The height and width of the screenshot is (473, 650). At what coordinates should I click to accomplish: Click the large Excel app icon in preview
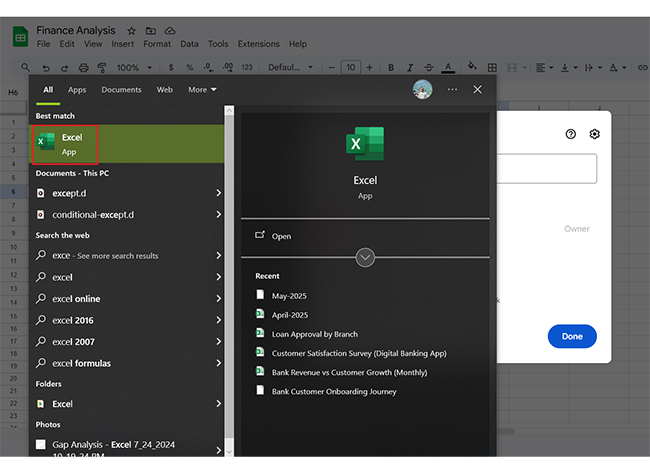(x=365, y=144)
